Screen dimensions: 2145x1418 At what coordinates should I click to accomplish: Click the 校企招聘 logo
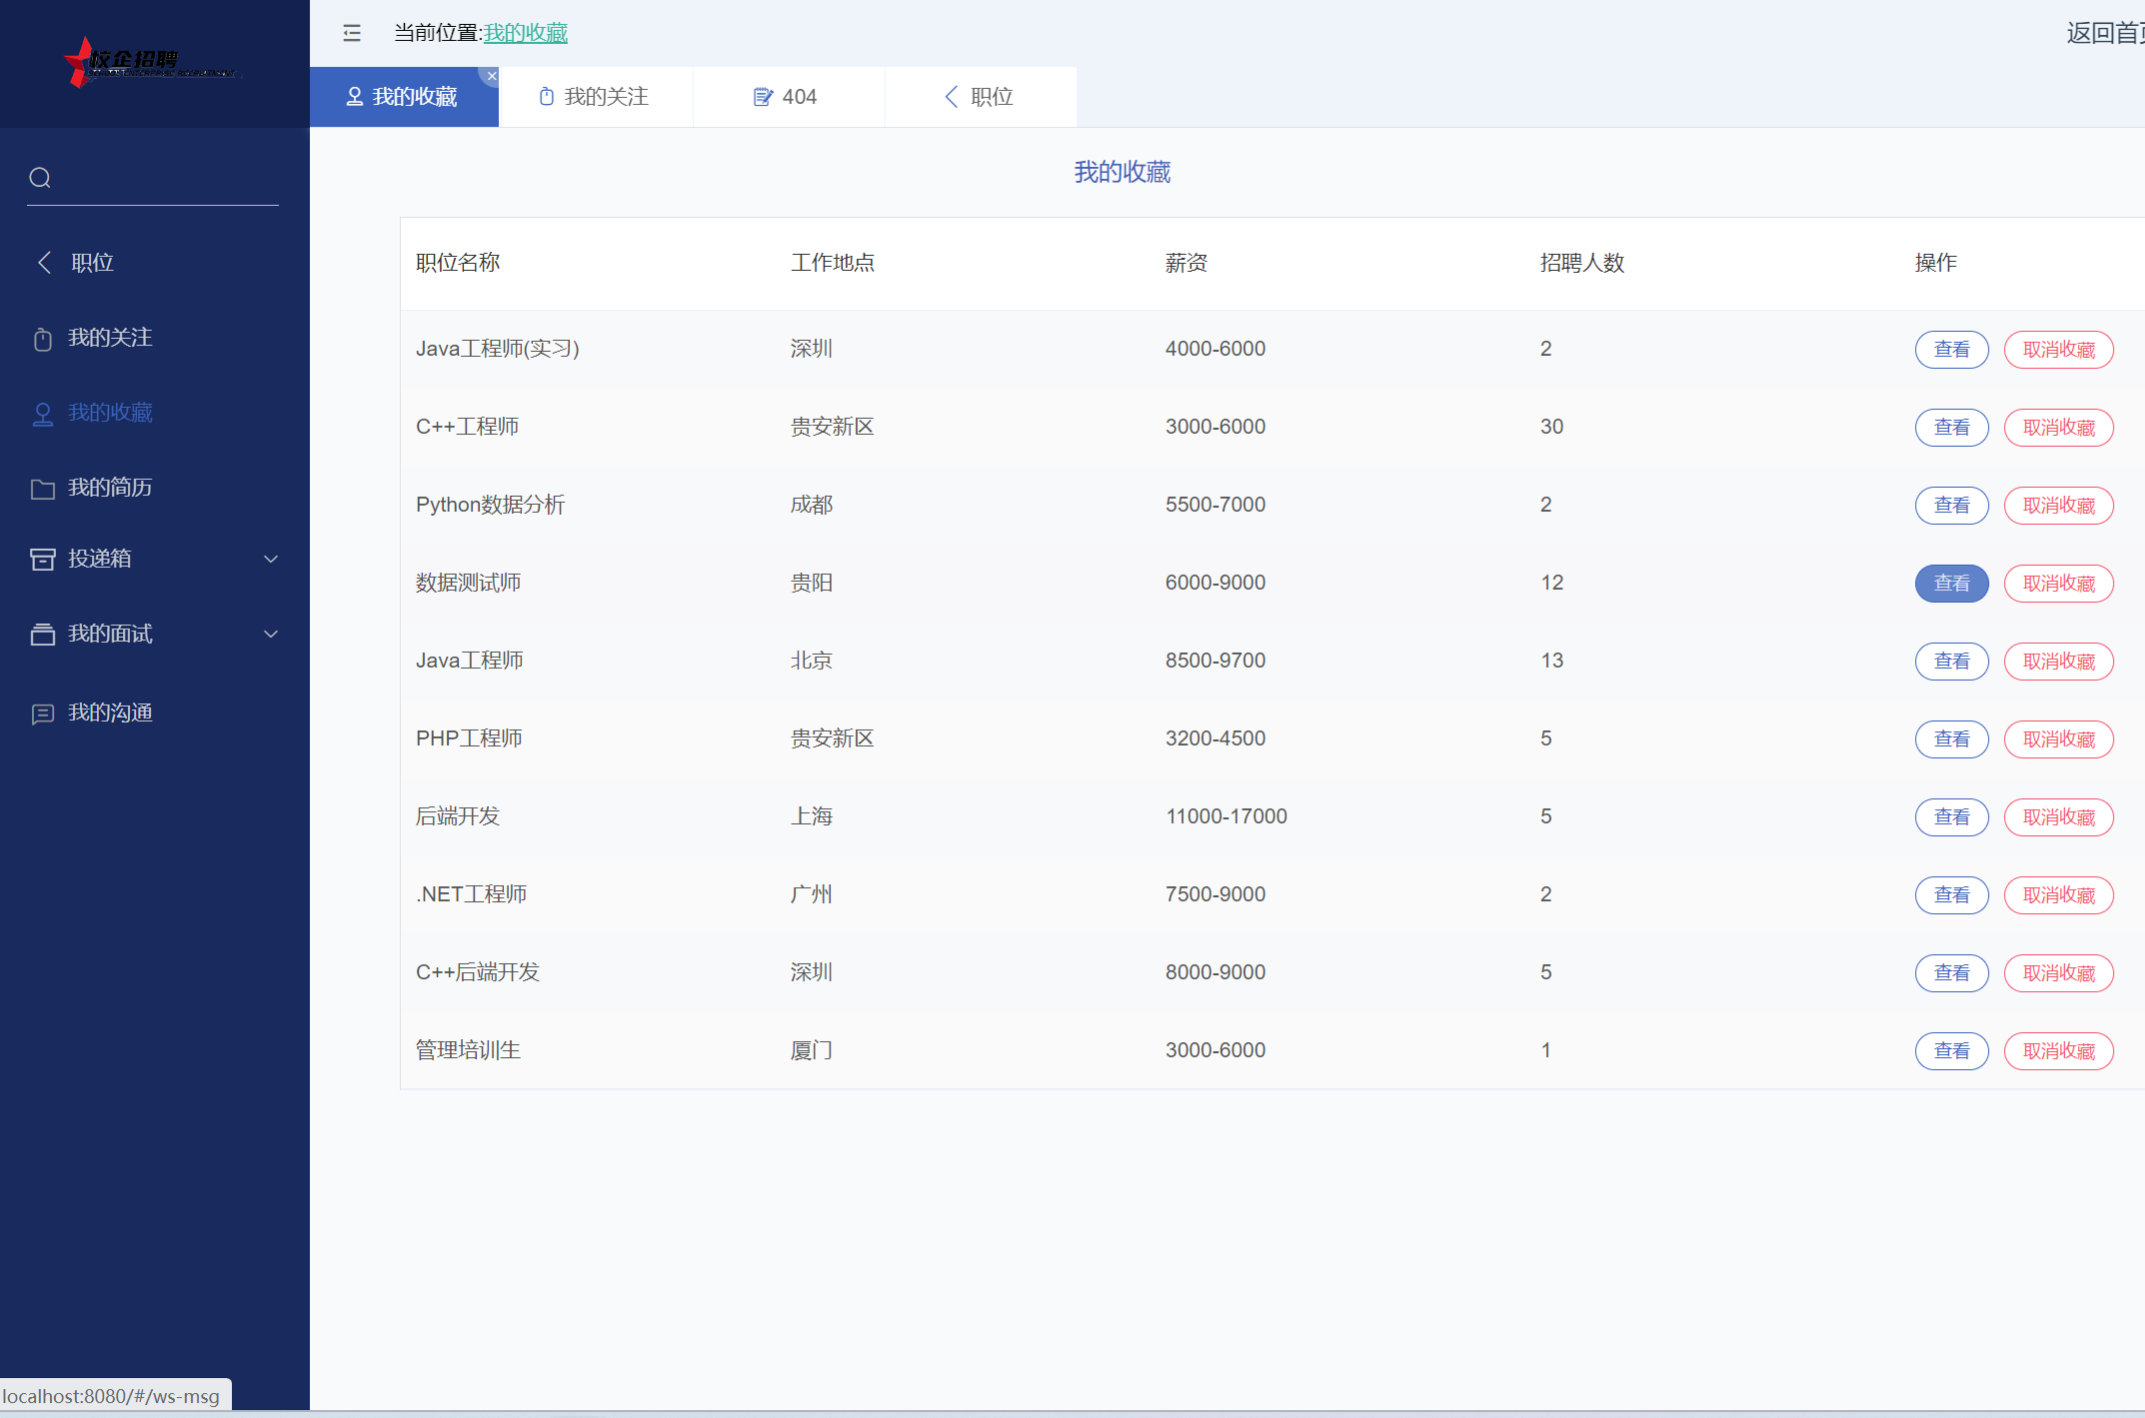pyautogui.click(x=150, y=63)
